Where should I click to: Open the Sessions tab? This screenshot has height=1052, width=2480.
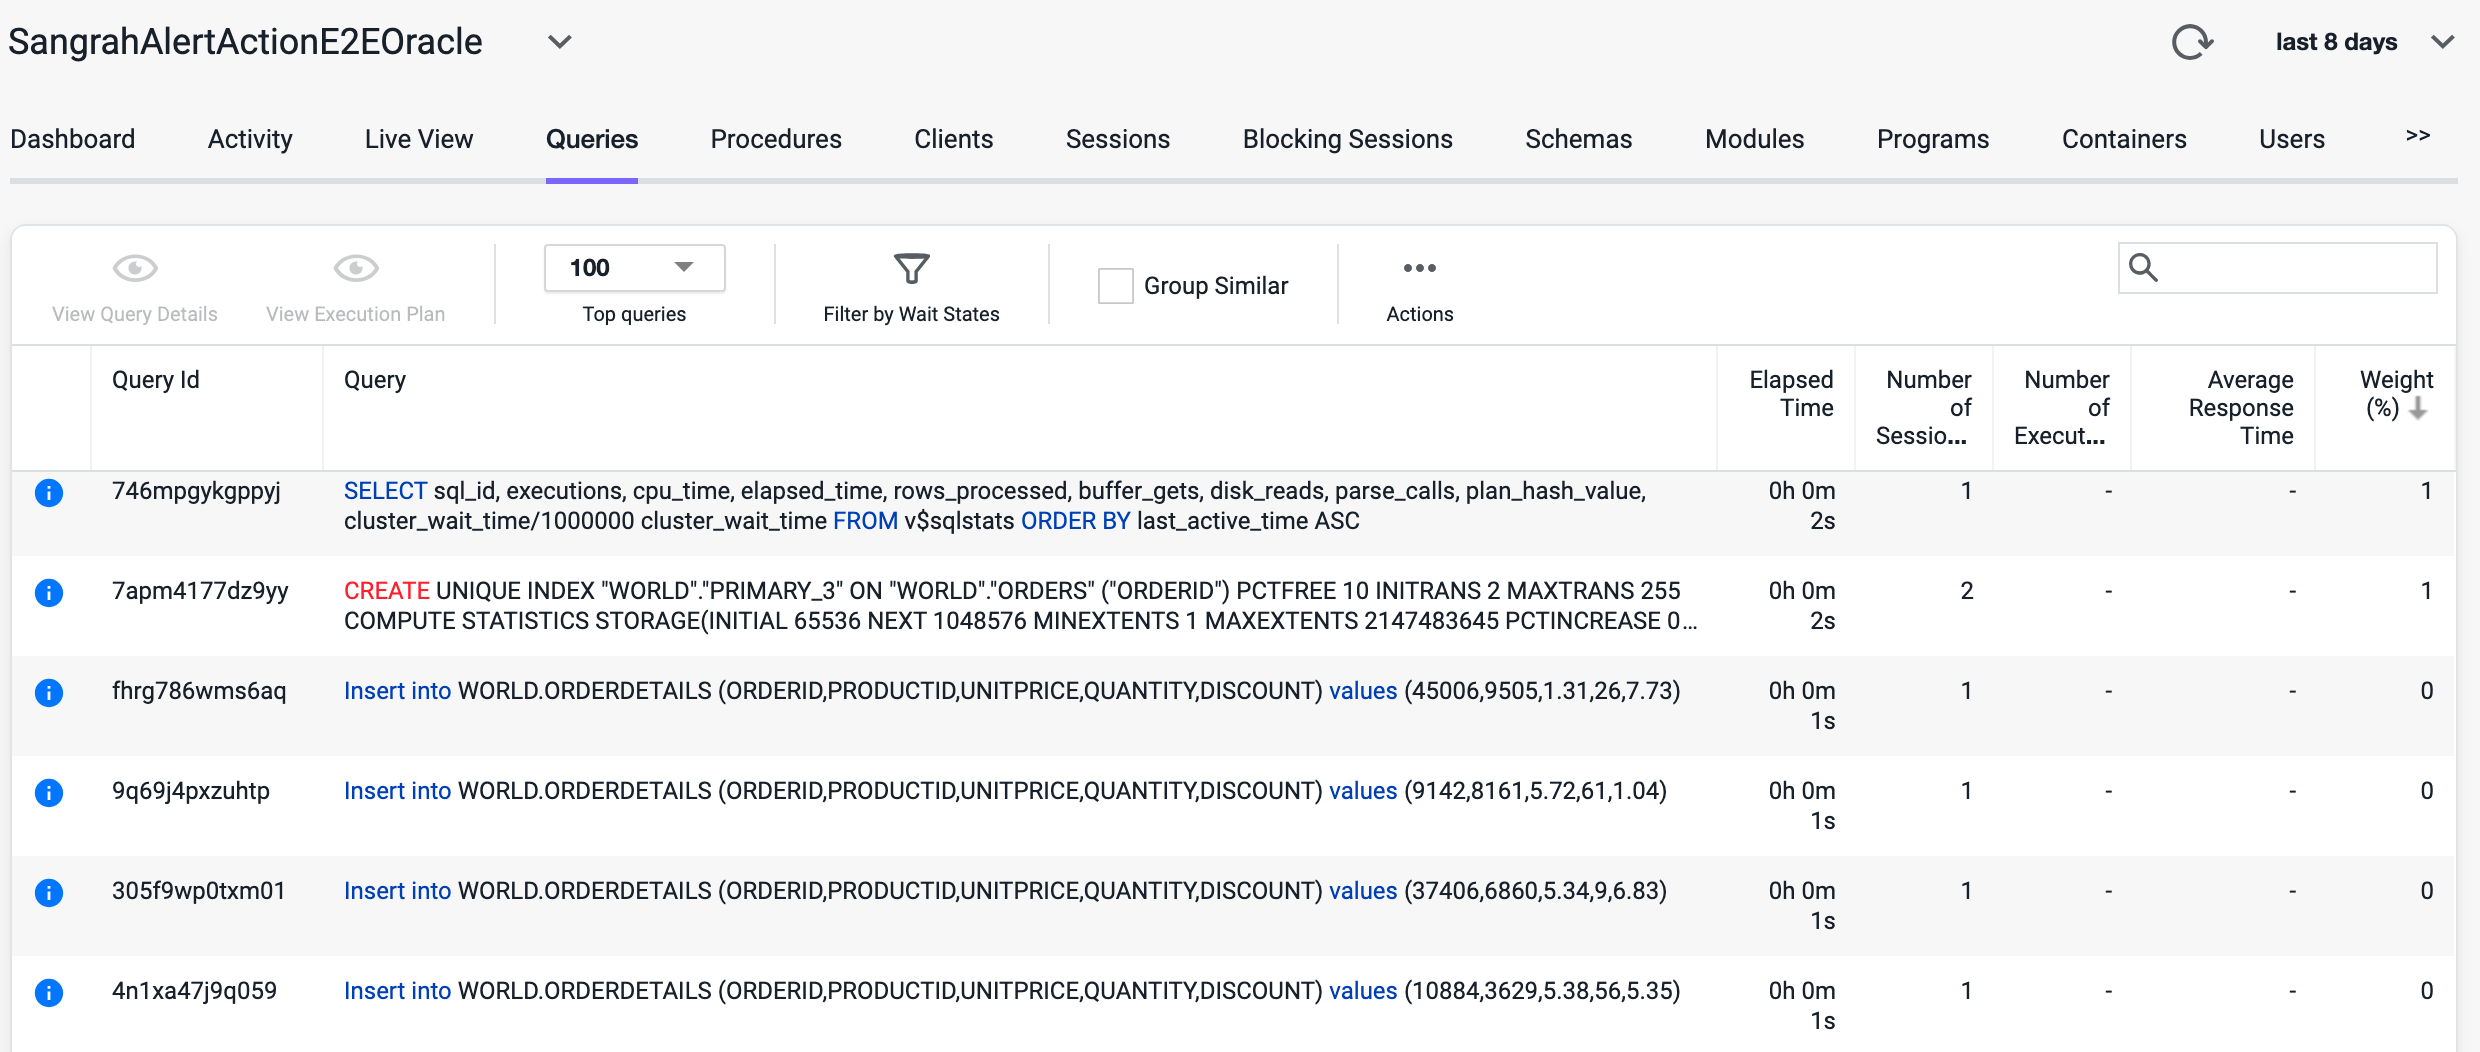click(1118, 139)
